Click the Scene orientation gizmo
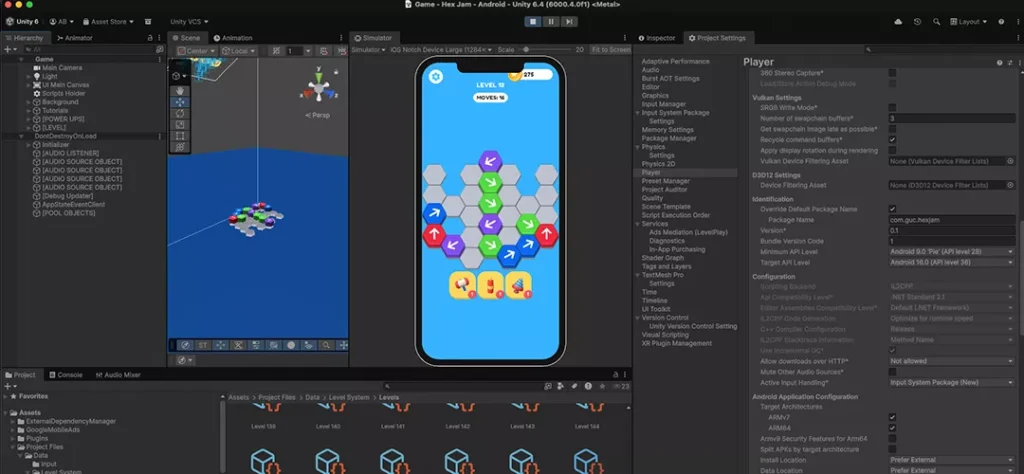The height and width of the screenshot is (474, 1024). click(318, 87)
